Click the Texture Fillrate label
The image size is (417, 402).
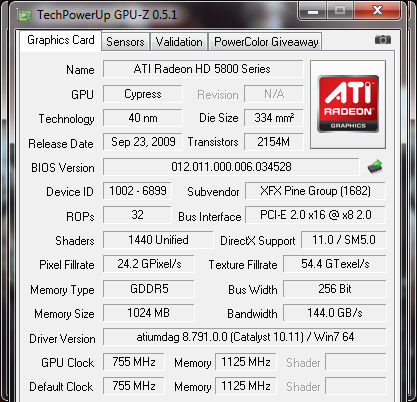[243, 265]
